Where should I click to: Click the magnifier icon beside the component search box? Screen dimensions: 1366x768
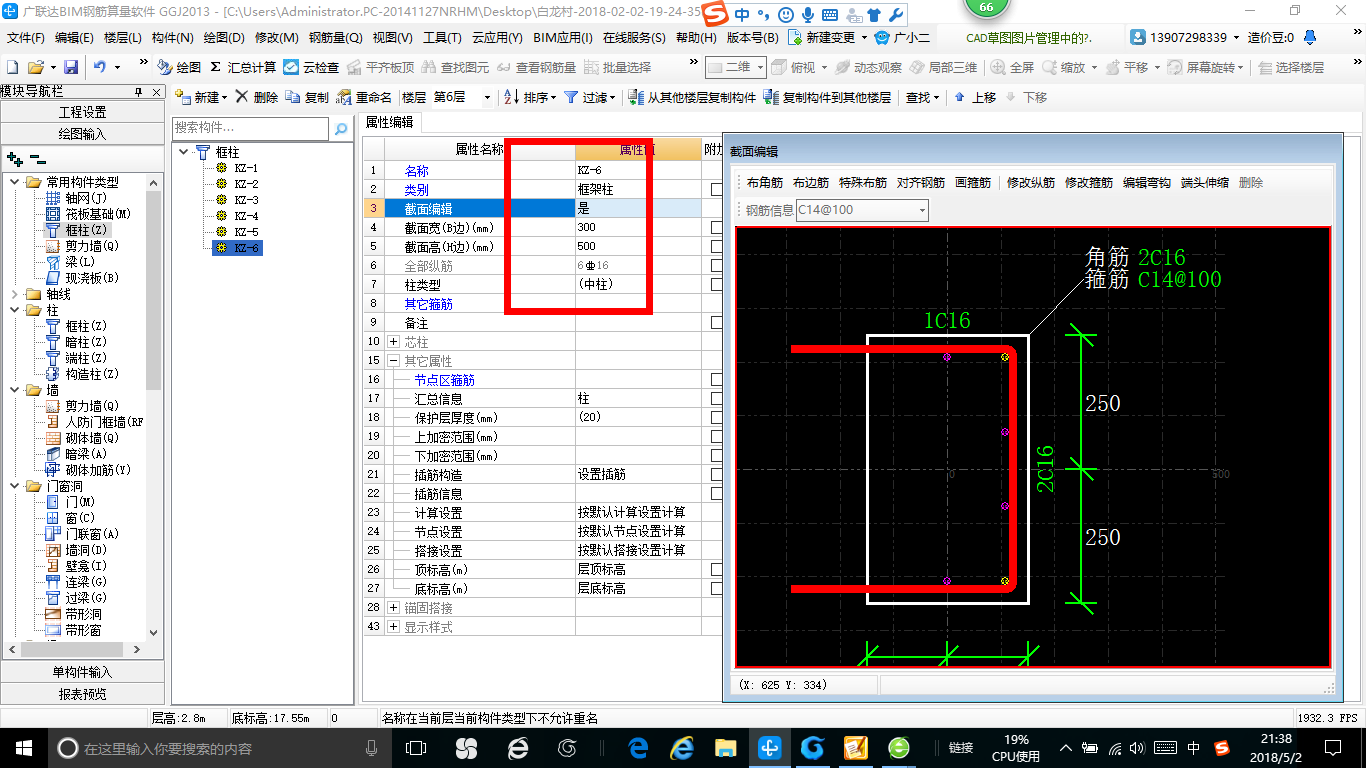click(x=341, y=129)
